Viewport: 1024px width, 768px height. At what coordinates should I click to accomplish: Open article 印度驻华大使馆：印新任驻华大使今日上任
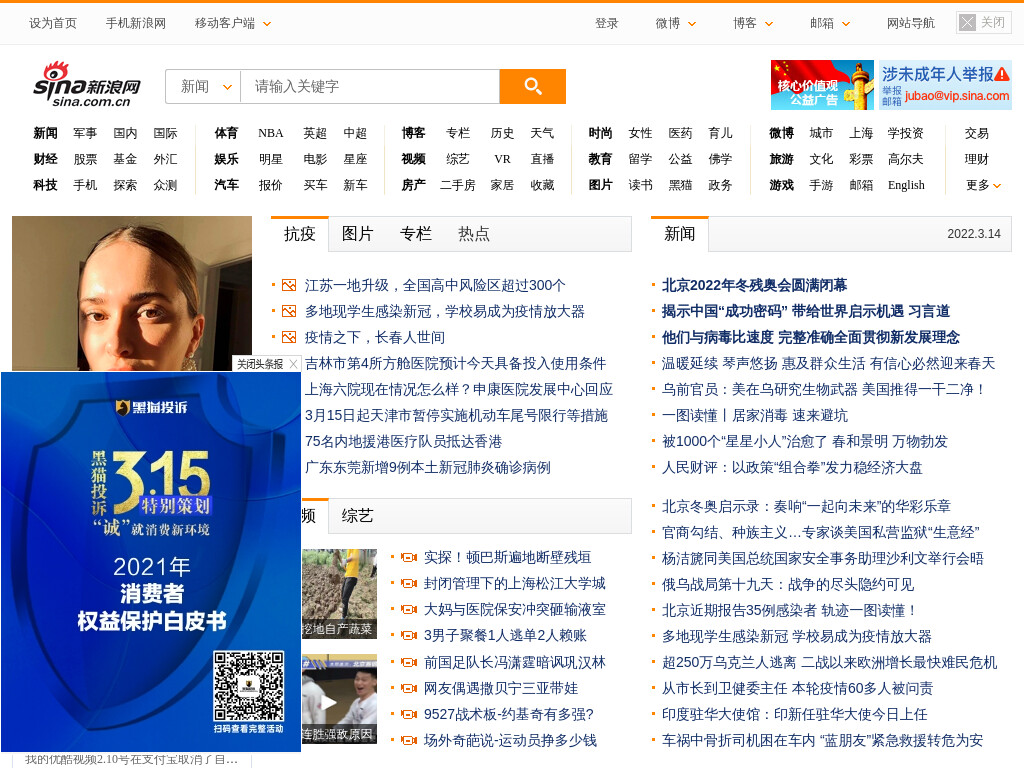(794, 714)
